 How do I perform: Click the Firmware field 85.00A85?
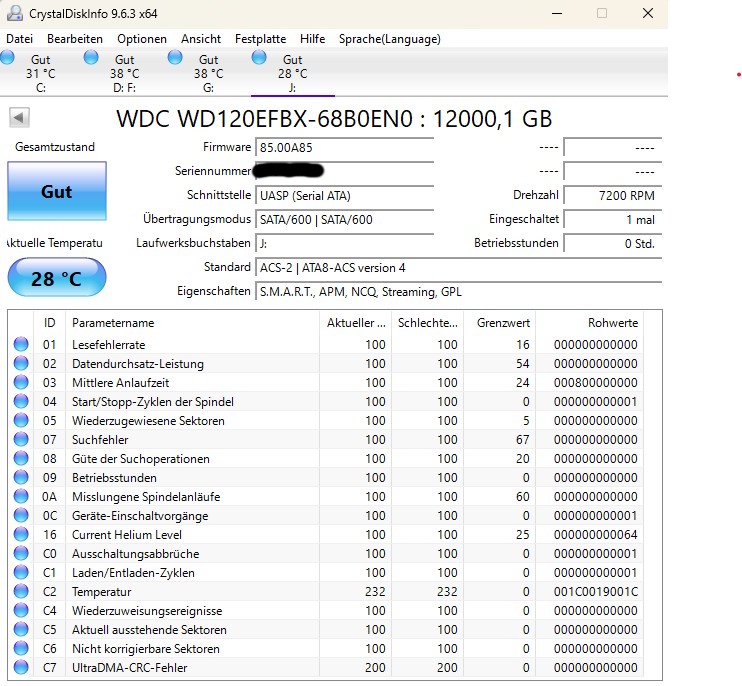[x=344, y=147]
